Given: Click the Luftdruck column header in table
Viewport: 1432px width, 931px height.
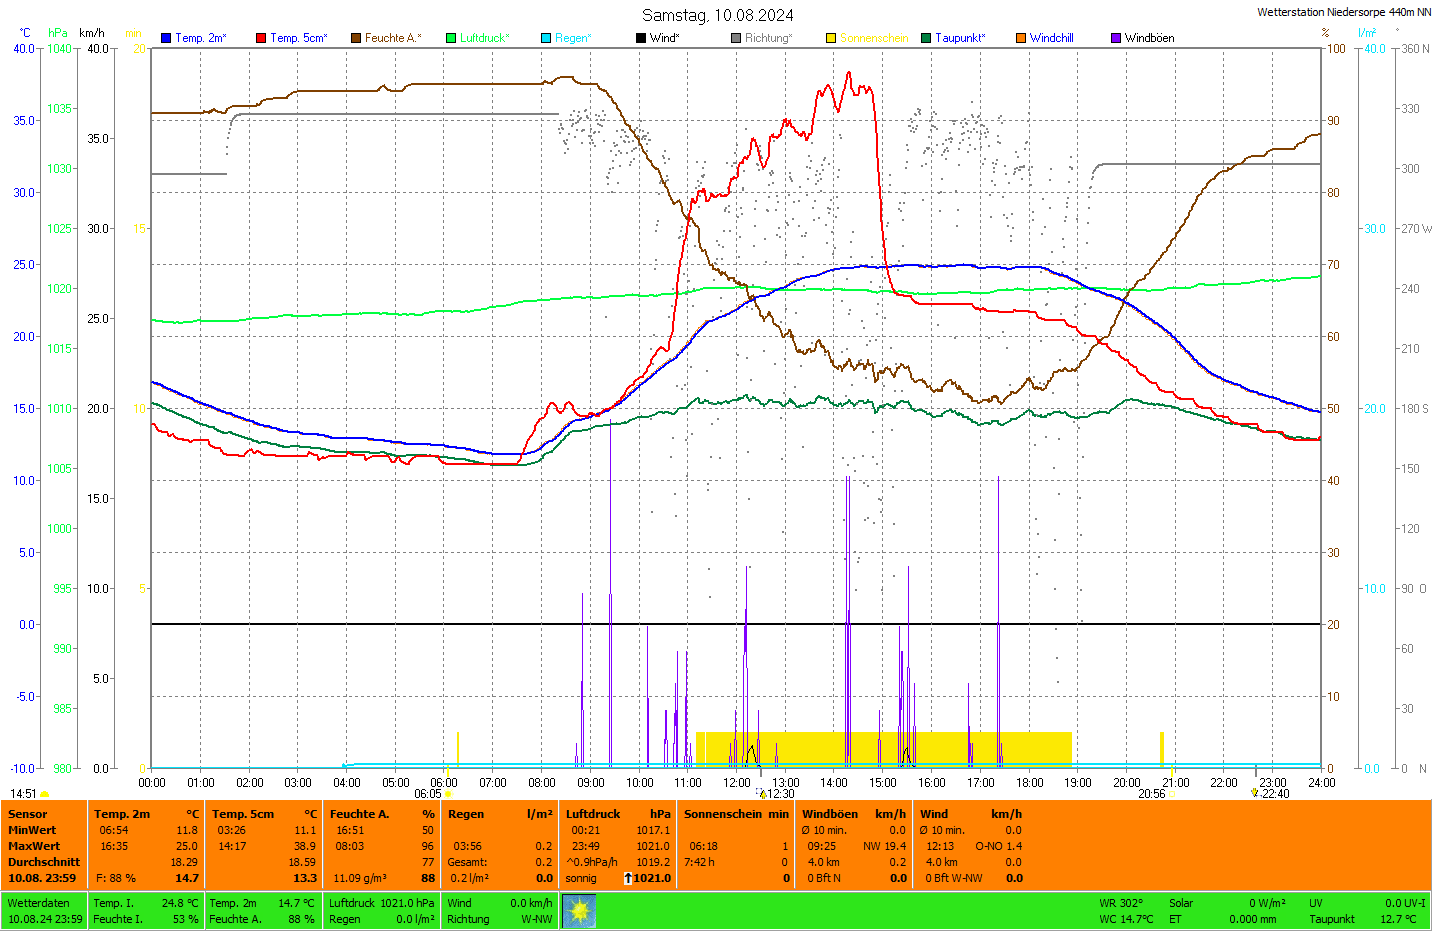Looking at the screenshot, I should coord(593,814).
